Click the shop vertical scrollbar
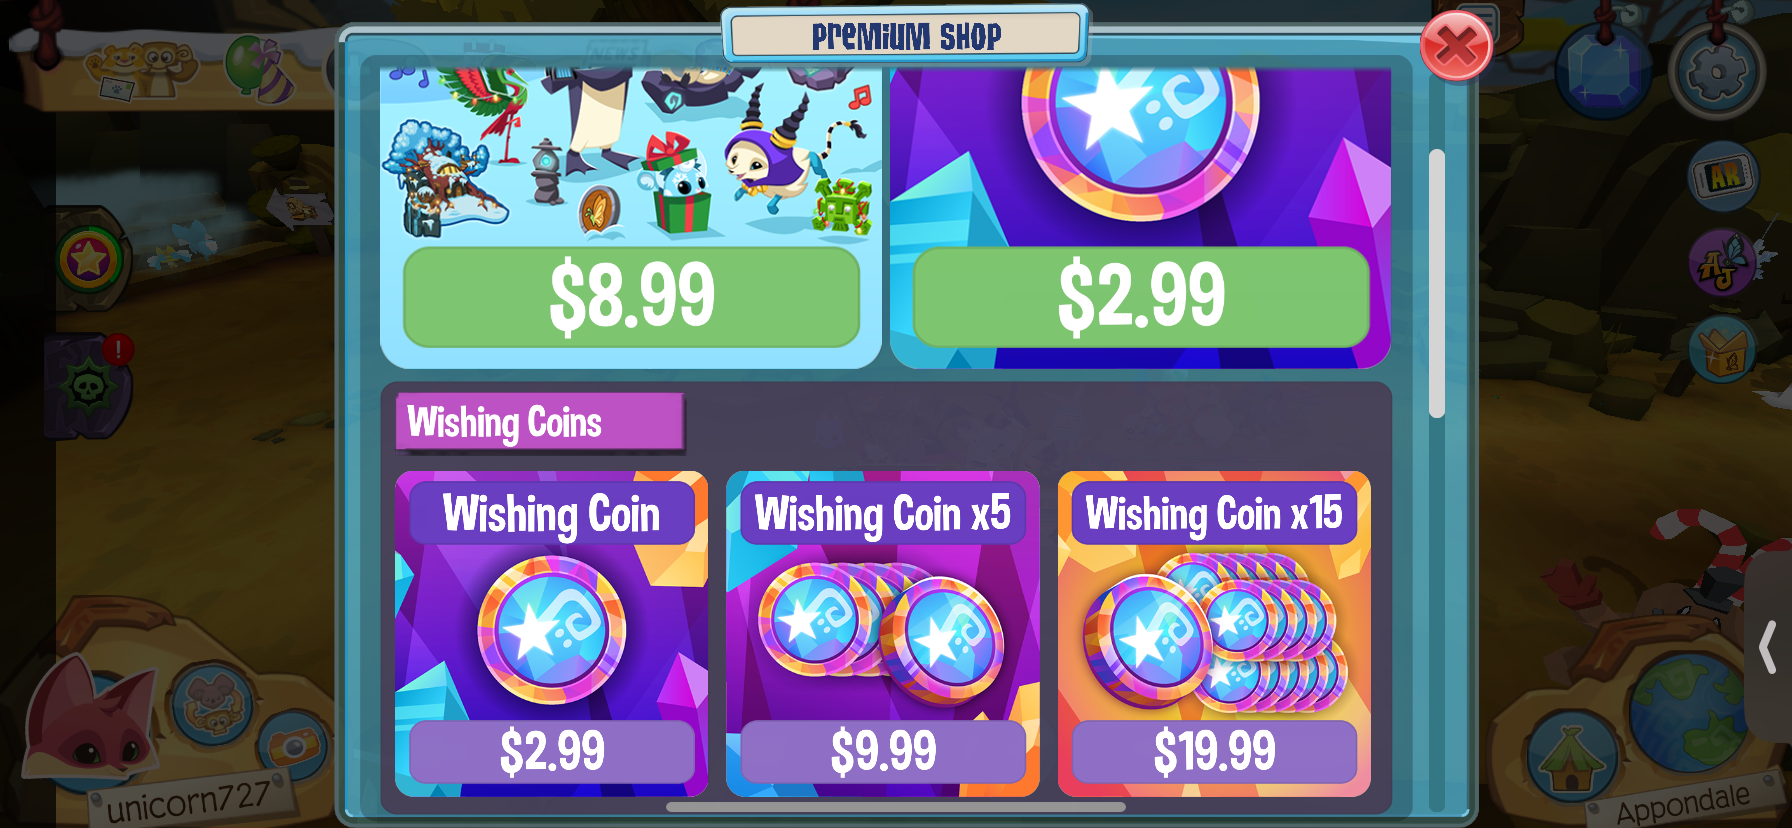 tap(1437, 283)
